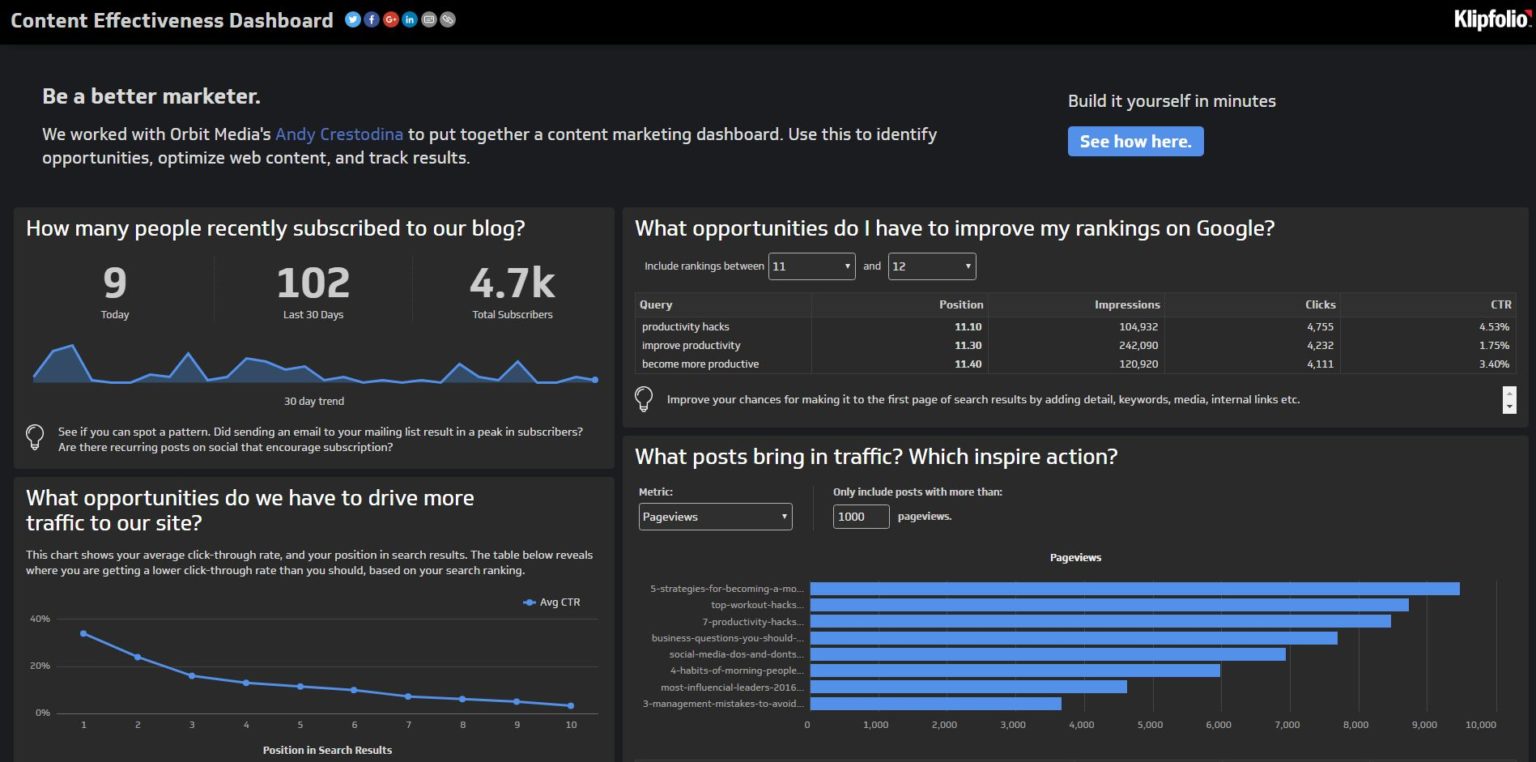Share the dashboard on Facebook
This screenshot has height=762, width=1536.
[x=371, y=19]
